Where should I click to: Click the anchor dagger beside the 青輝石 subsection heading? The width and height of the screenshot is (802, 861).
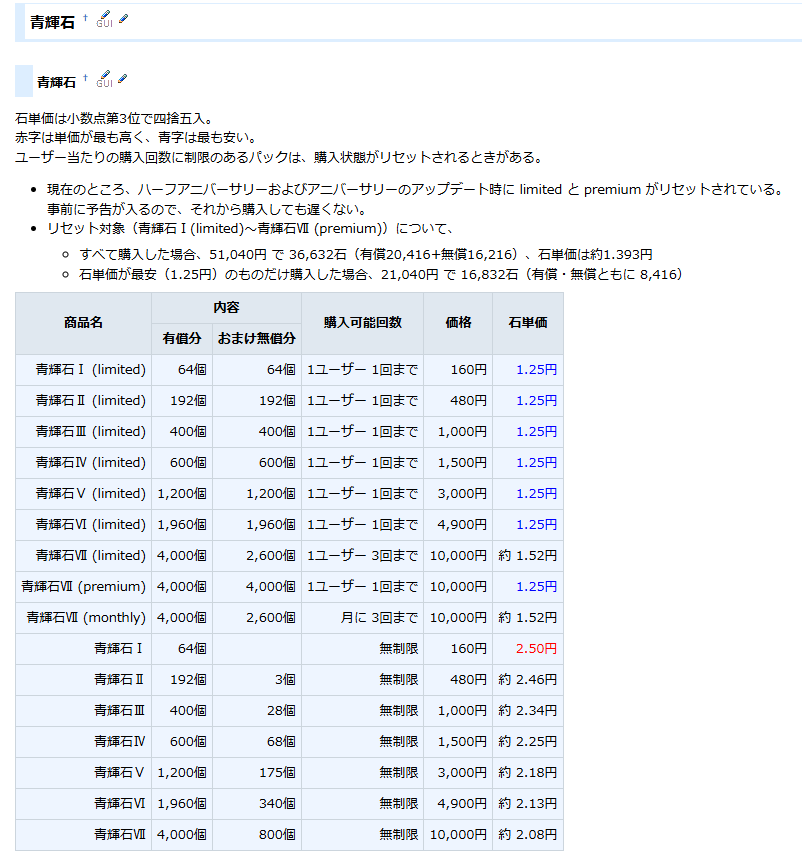85,78
